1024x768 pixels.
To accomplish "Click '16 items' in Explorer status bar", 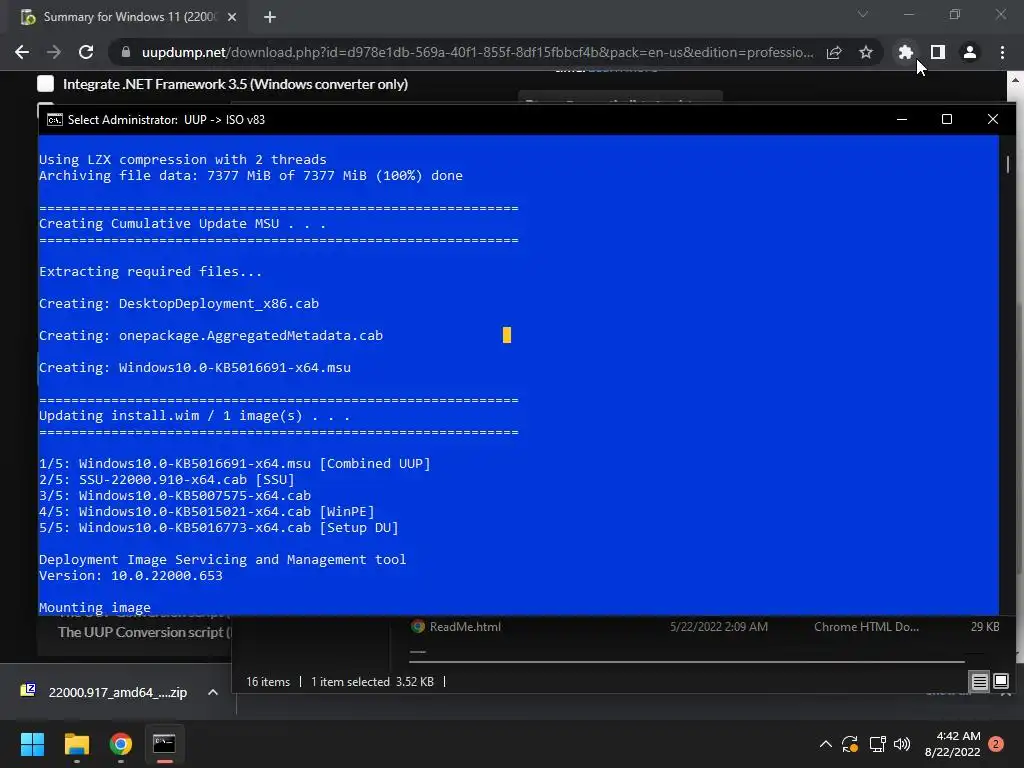I will [x=268, y=682].
